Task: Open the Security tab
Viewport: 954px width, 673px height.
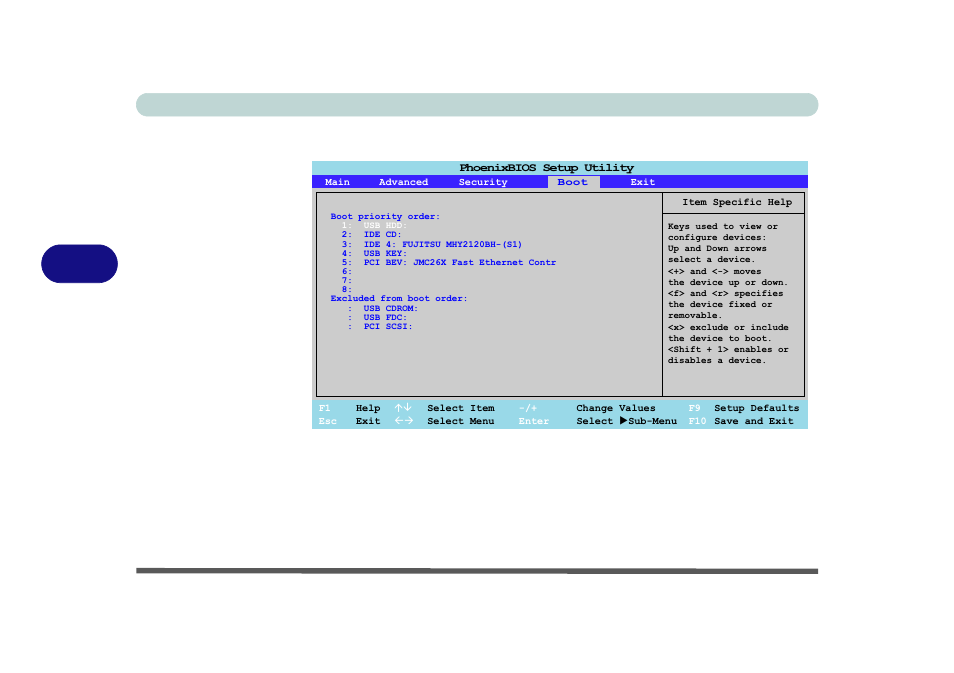Action: pyautogui.click(x=482, y=182)
